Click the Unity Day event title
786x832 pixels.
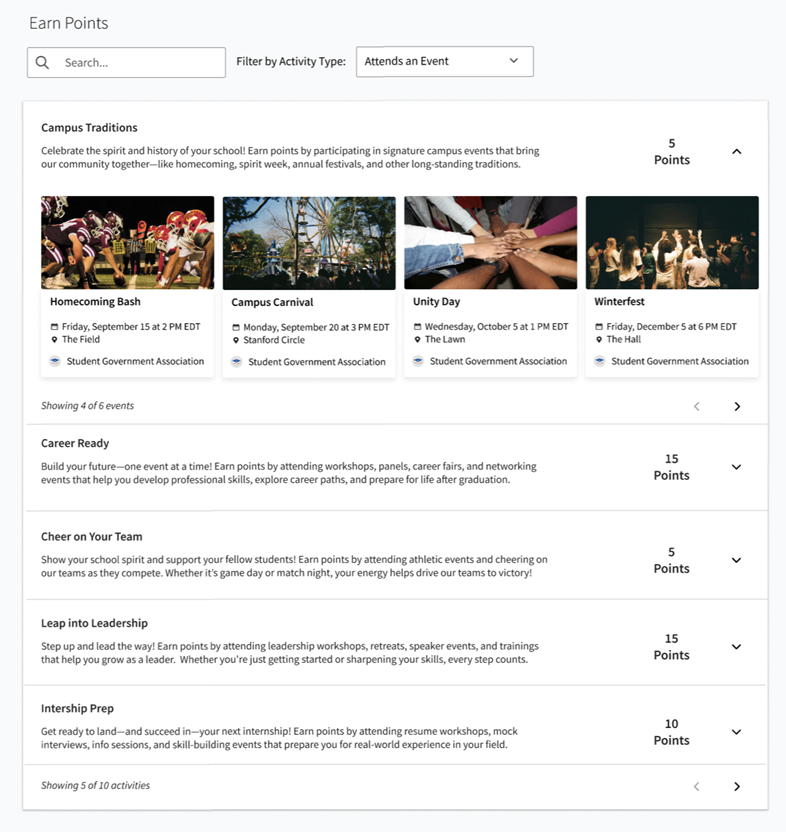pos(436,301)
